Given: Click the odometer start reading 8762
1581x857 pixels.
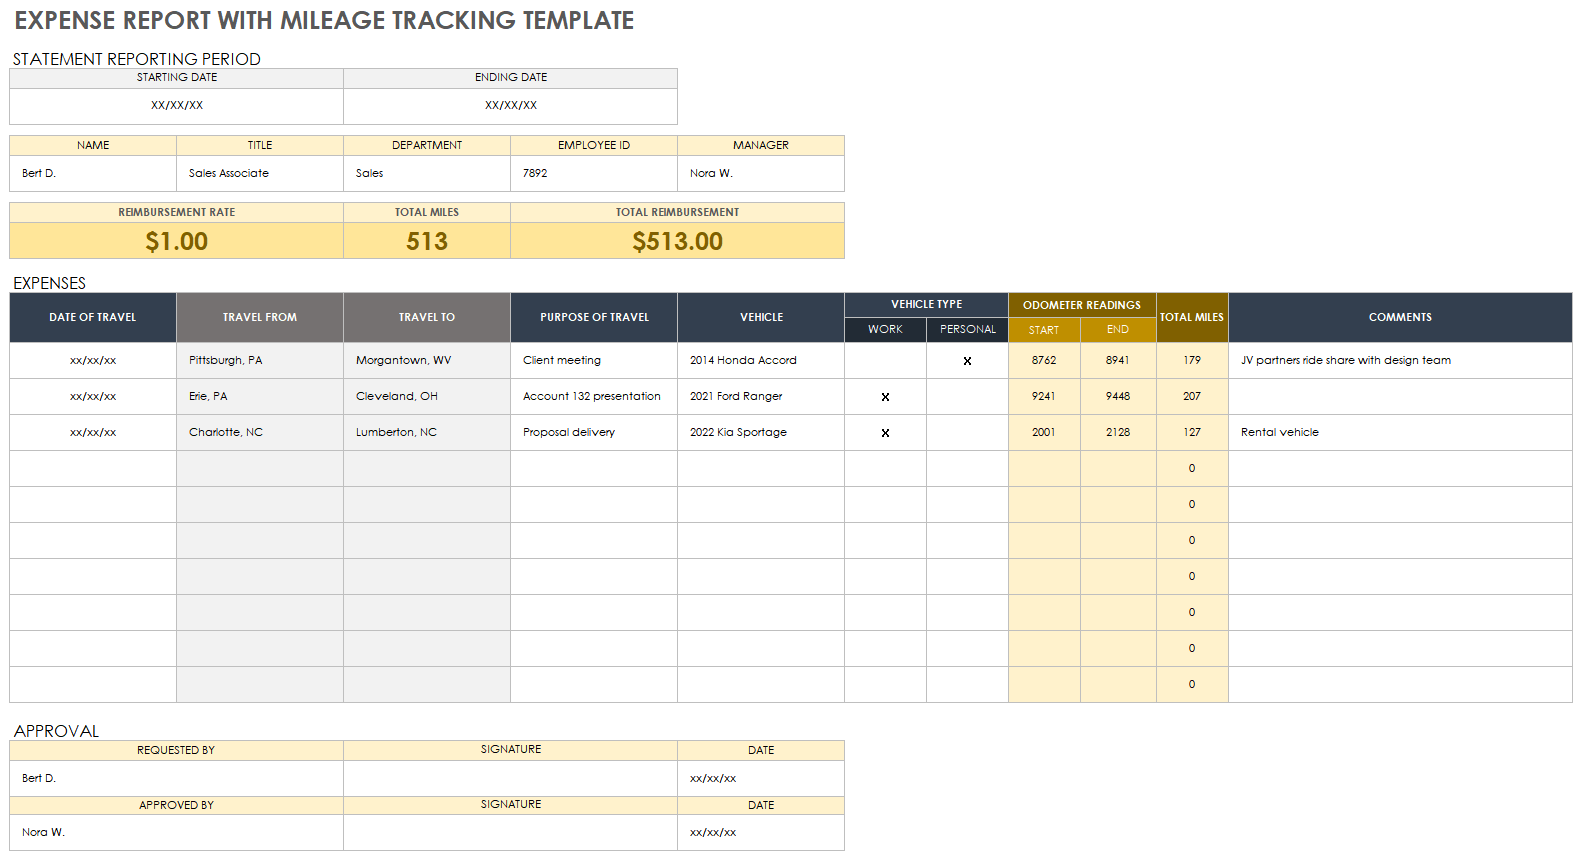Looking at the screenshot, I should click(1044, 360).
